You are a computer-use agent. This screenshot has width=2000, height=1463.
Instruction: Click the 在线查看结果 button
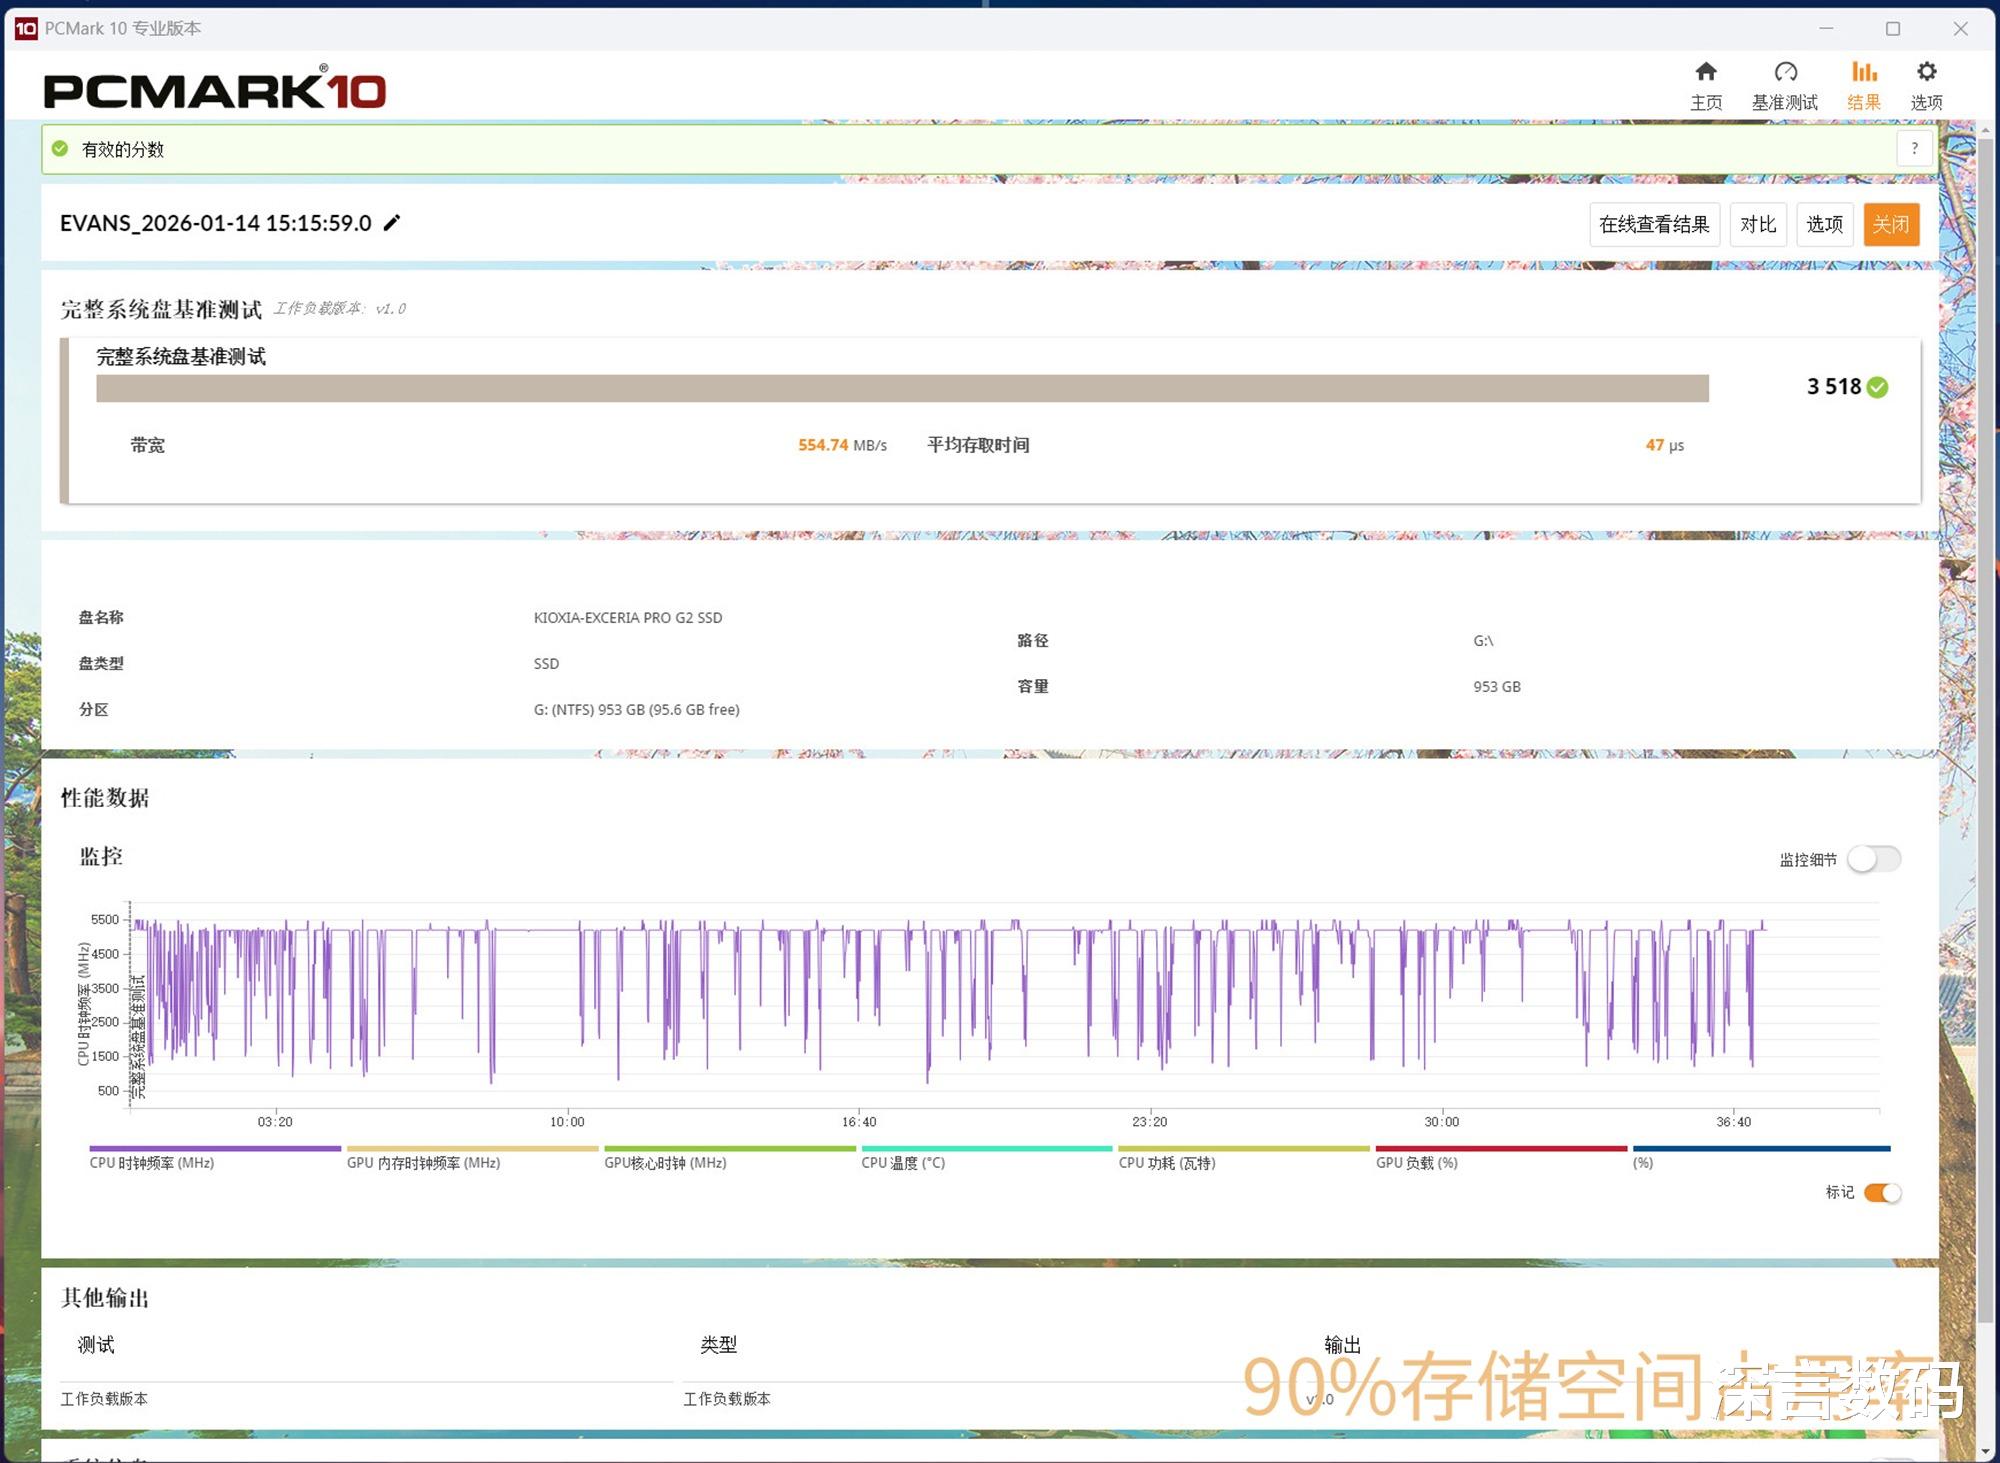coord(1654,224)
